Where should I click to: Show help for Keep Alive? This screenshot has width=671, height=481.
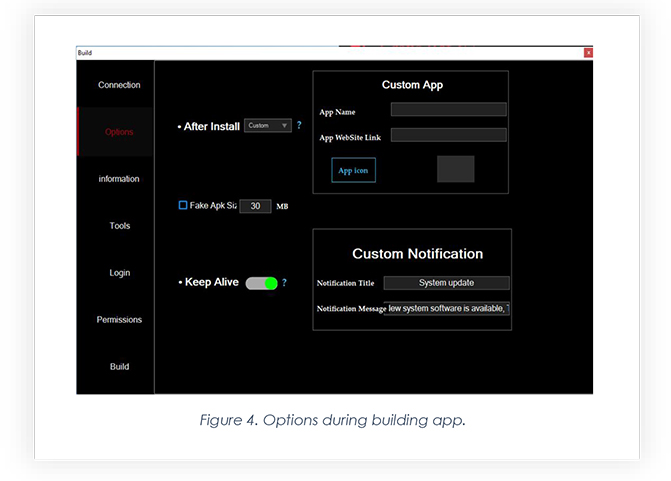284,282
